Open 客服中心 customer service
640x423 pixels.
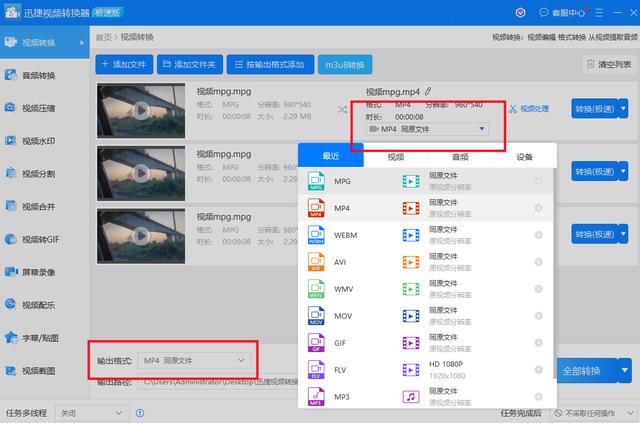562,13
